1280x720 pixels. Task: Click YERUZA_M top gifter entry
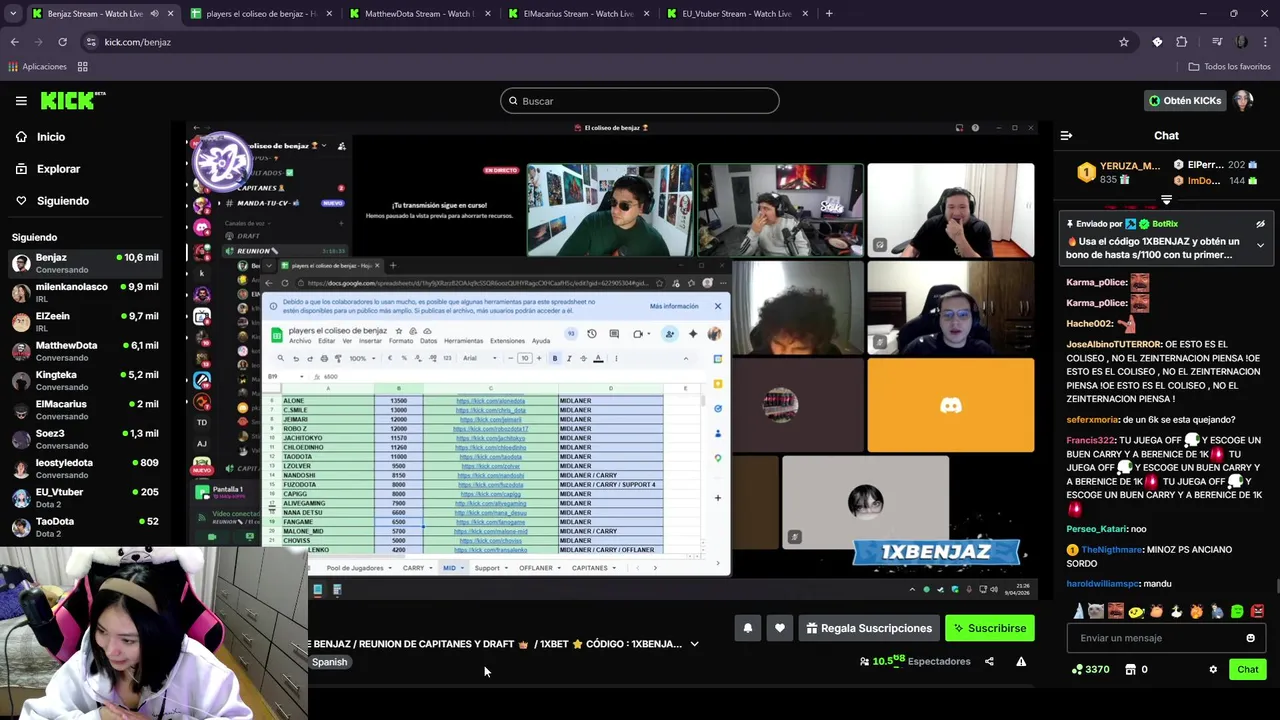(x=1120, y=172)
